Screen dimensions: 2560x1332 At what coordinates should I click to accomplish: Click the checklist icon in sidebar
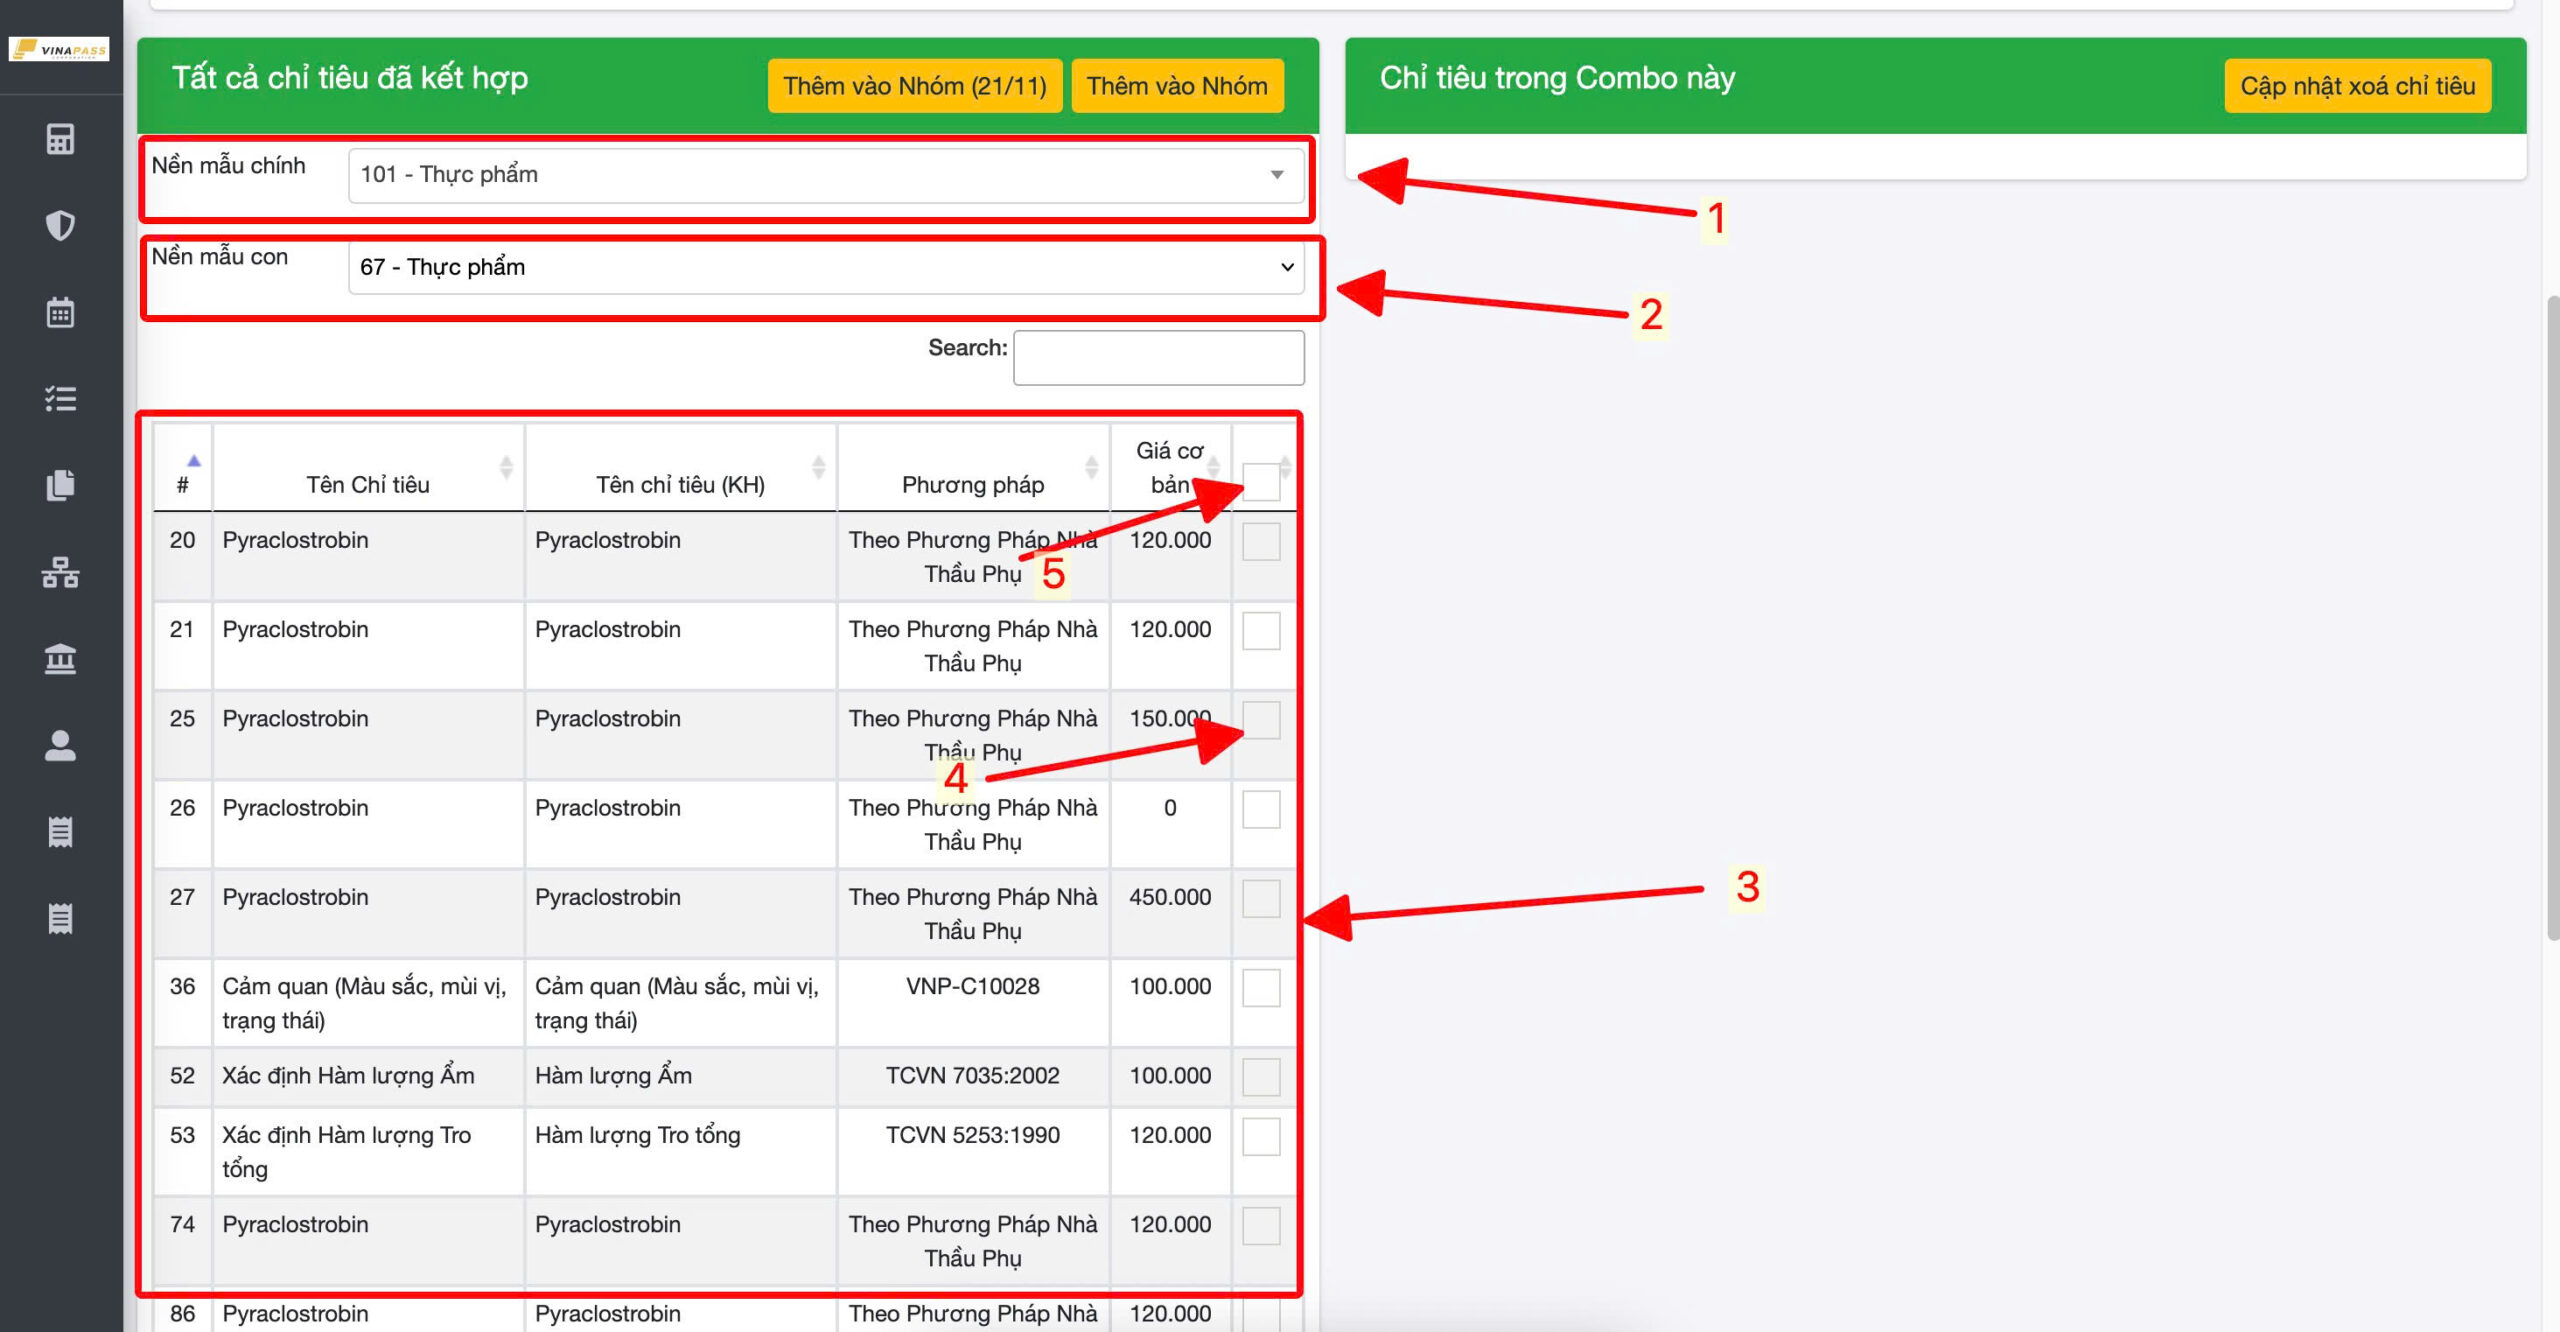[60, 399]
